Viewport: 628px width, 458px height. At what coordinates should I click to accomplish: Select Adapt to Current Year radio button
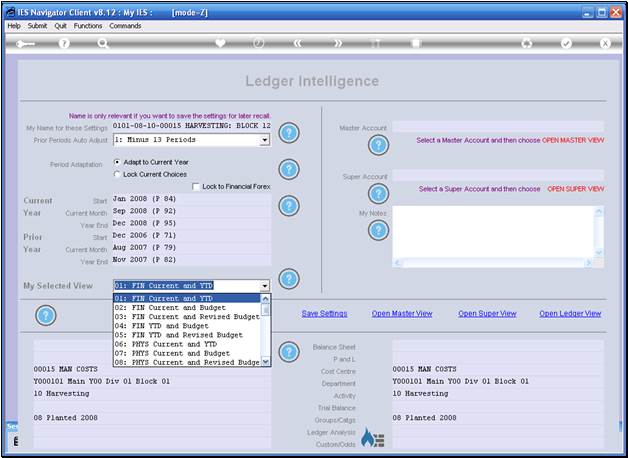[117, 162]
